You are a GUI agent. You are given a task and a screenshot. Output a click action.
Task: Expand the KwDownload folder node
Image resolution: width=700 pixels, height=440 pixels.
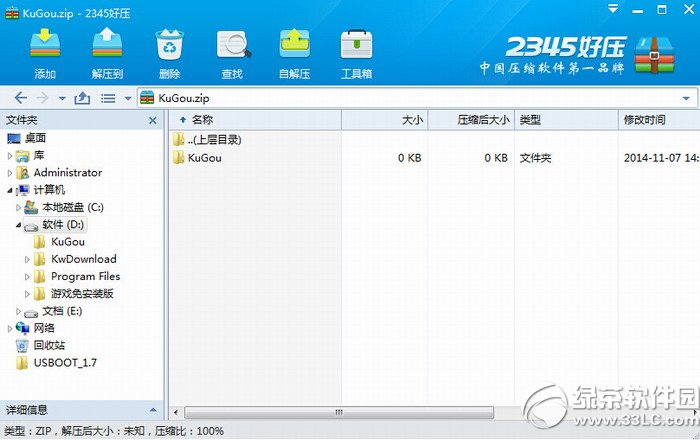27,259
